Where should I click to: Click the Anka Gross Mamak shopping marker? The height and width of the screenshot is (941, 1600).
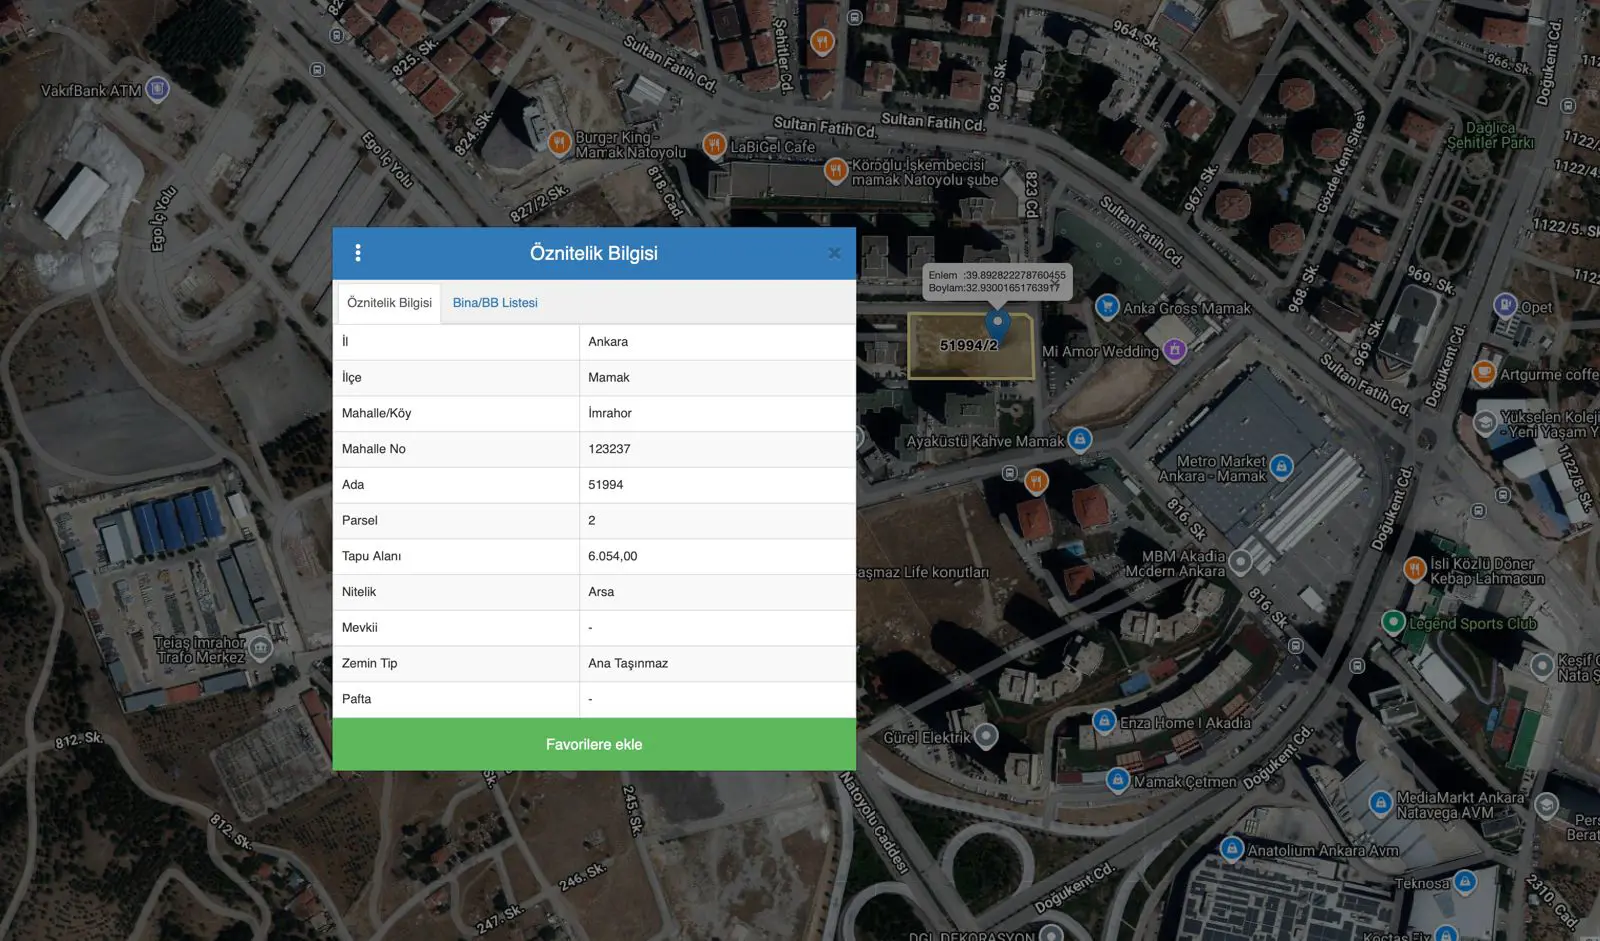coord(1107,307)
